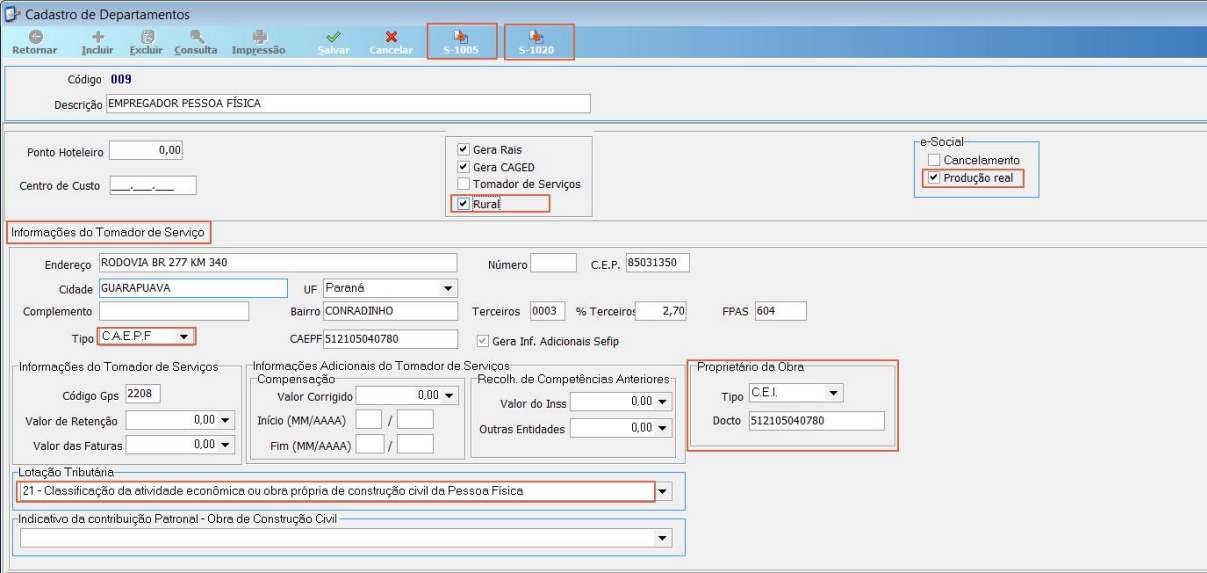This screenshot has height=573, width=1207.
Task: Toggle the Produção real checkbox
Action: pyautogui.click(x=934, y=178)
